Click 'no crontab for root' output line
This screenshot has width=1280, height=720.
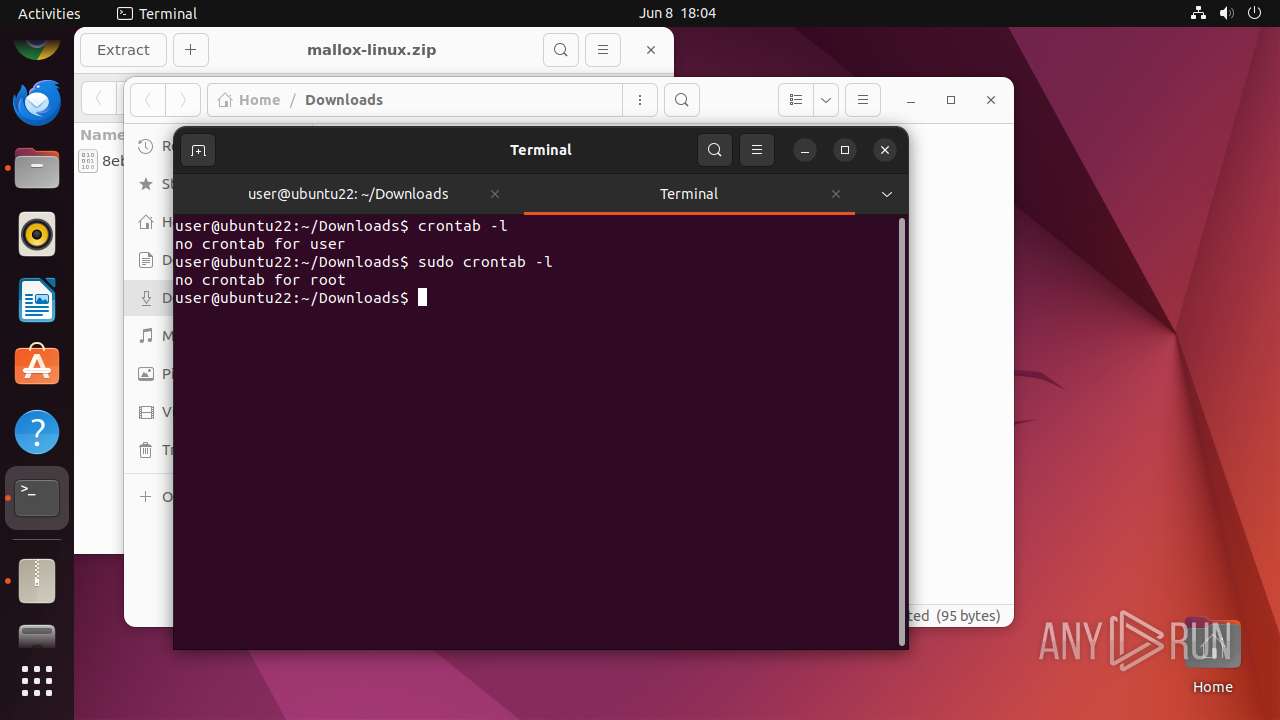coord(260,280)
